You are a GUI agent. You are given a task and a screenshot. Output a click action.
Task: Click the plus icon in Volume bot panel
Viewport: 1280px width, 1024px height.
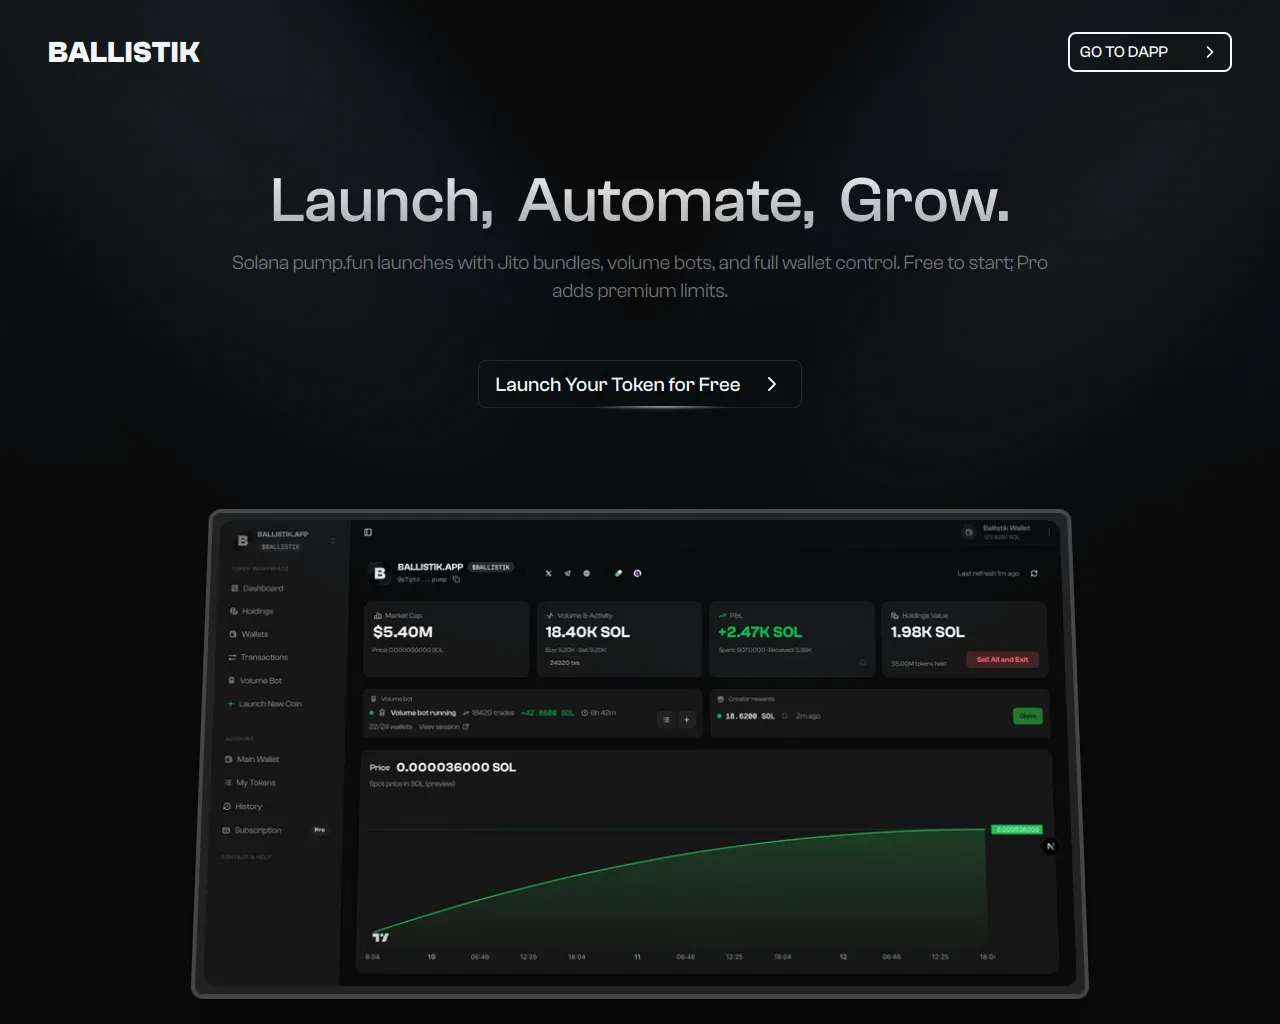(x=686, y=719)
